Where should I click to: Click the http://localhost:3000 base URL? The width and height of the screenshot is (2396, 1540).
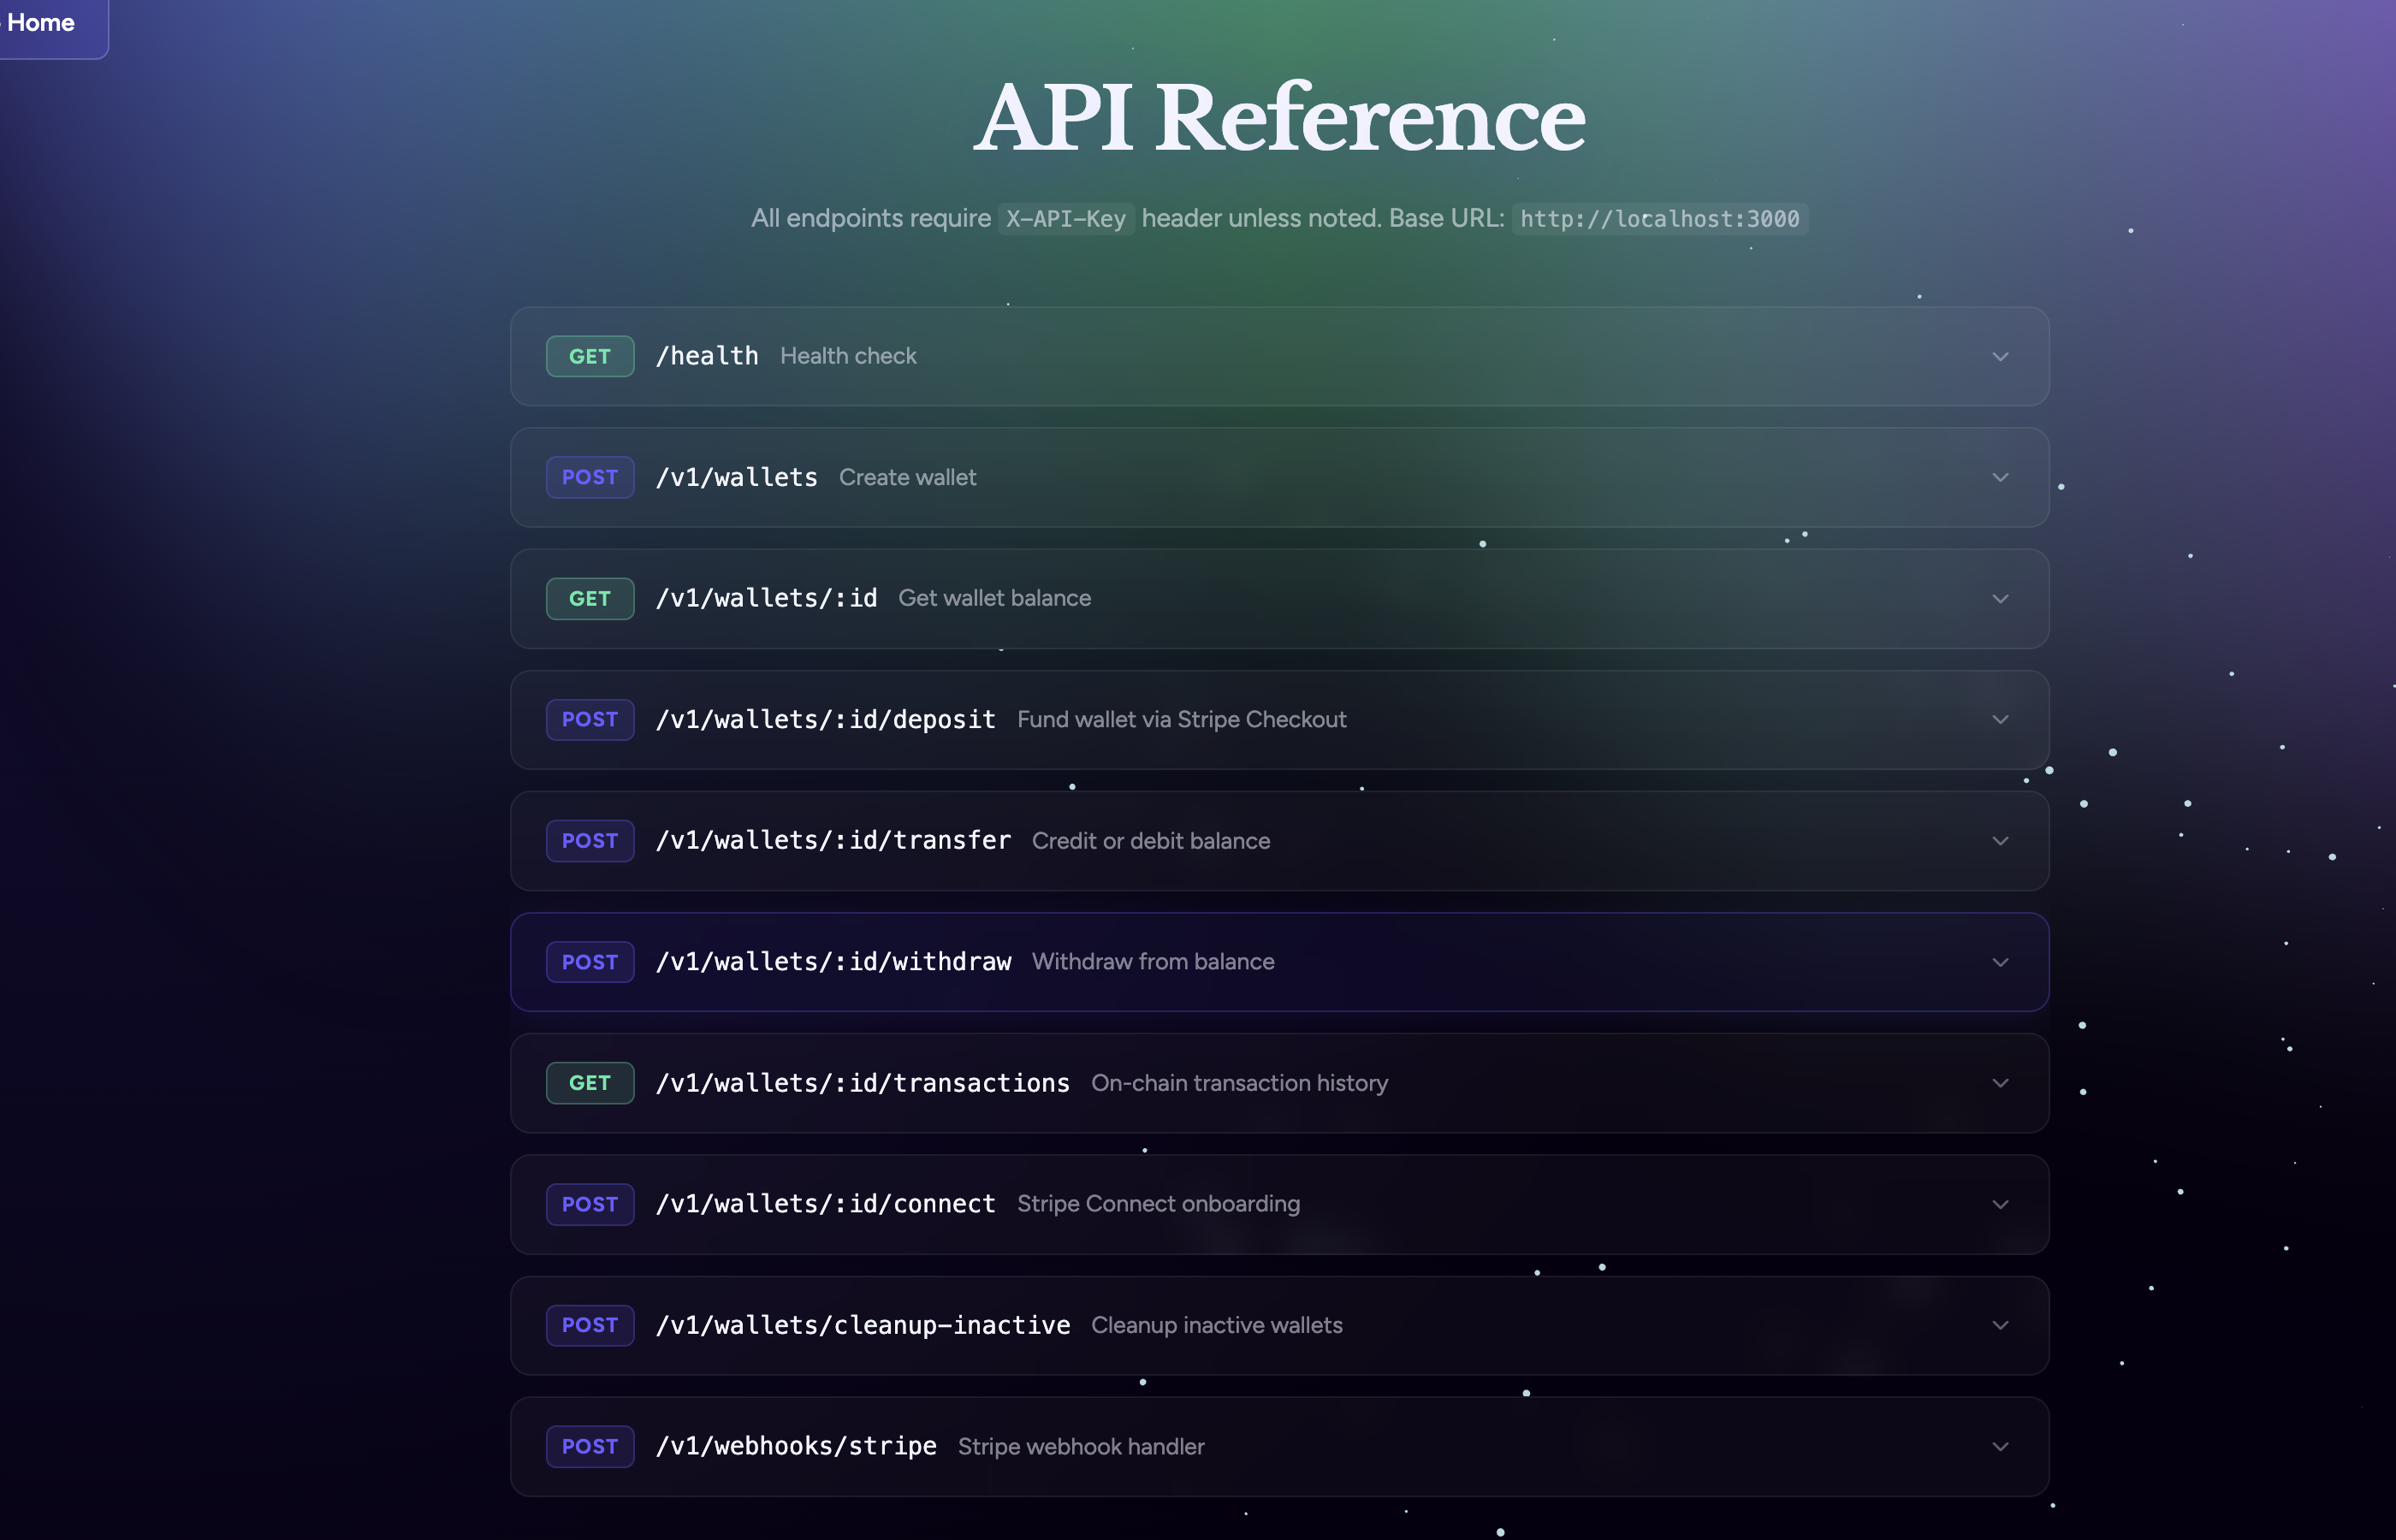1659,219
